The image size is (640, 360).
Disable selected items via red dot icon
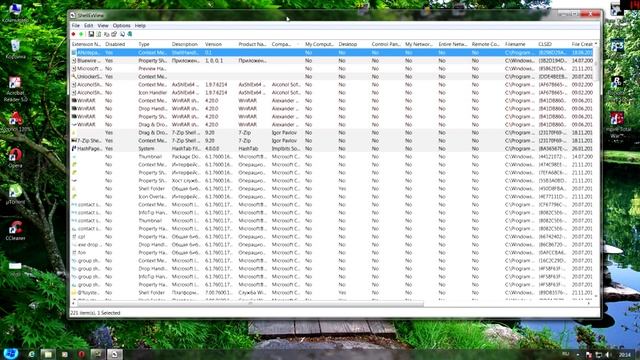73,34
